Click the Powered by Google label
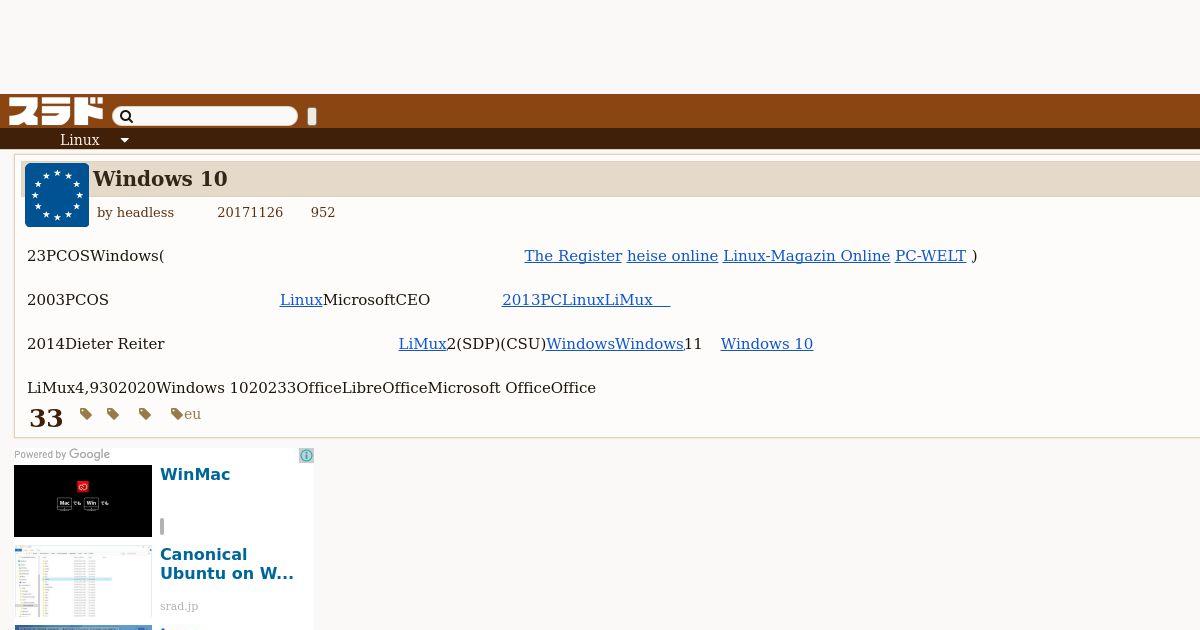Screen dimensions: 1200x630 pyautogui.click(x=62, y=454)
